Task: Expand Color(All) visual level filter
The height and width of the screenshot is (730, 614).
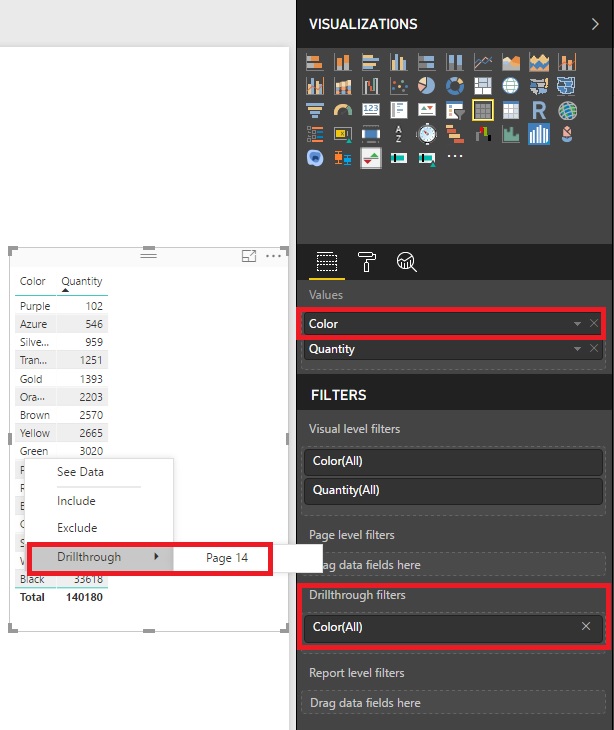Action: pyautogui.click(x=453, y=461)
